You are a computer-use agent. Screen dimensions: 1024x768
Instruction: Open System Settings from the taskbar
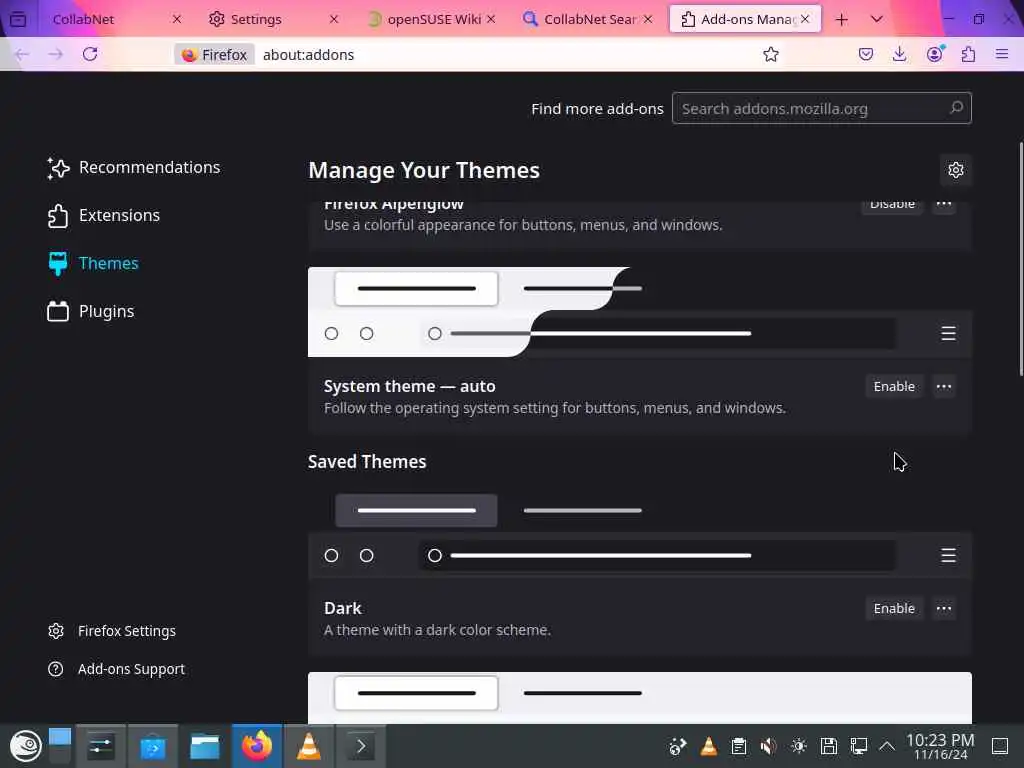(101, 746)
